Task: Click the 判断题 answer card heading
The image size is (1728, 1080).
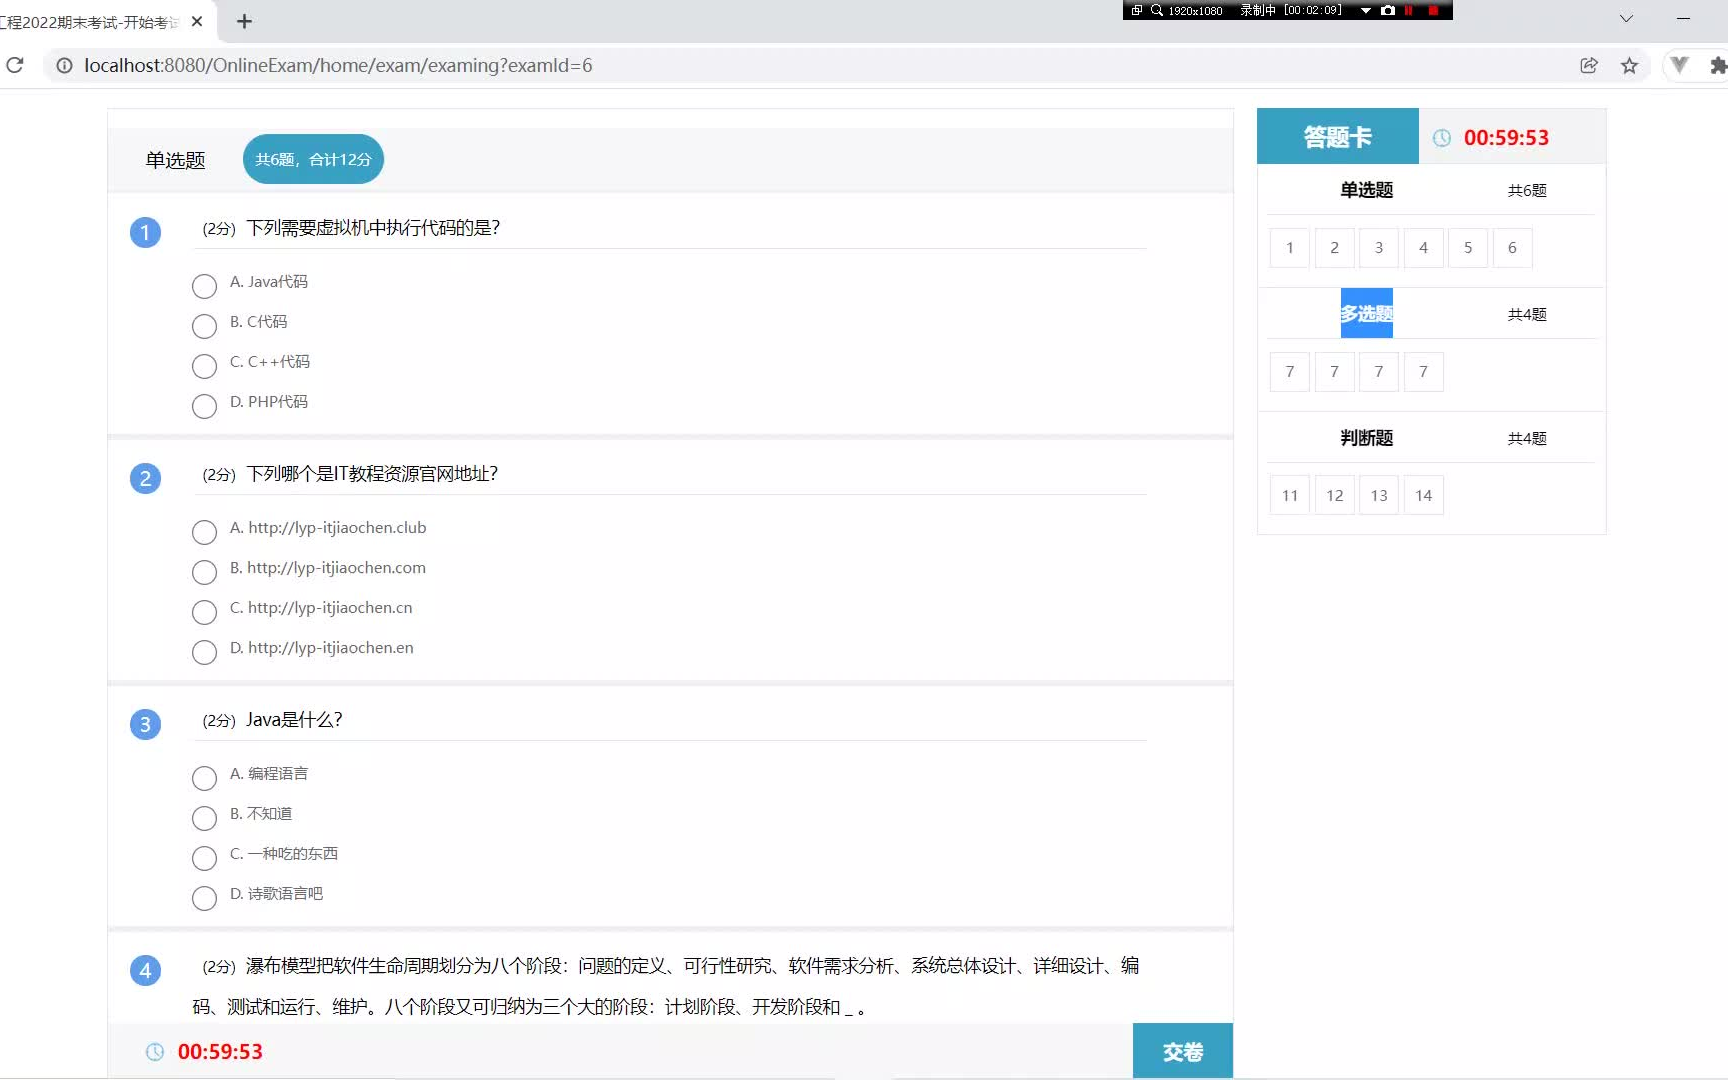Action: pyautogui.click(x=1367, y=438)
